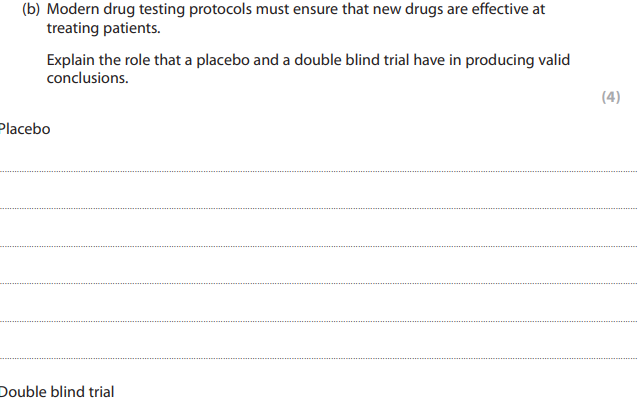Click the word "Explain" starting the instruction
Screen dimensions: 638x403
point(71,60)
